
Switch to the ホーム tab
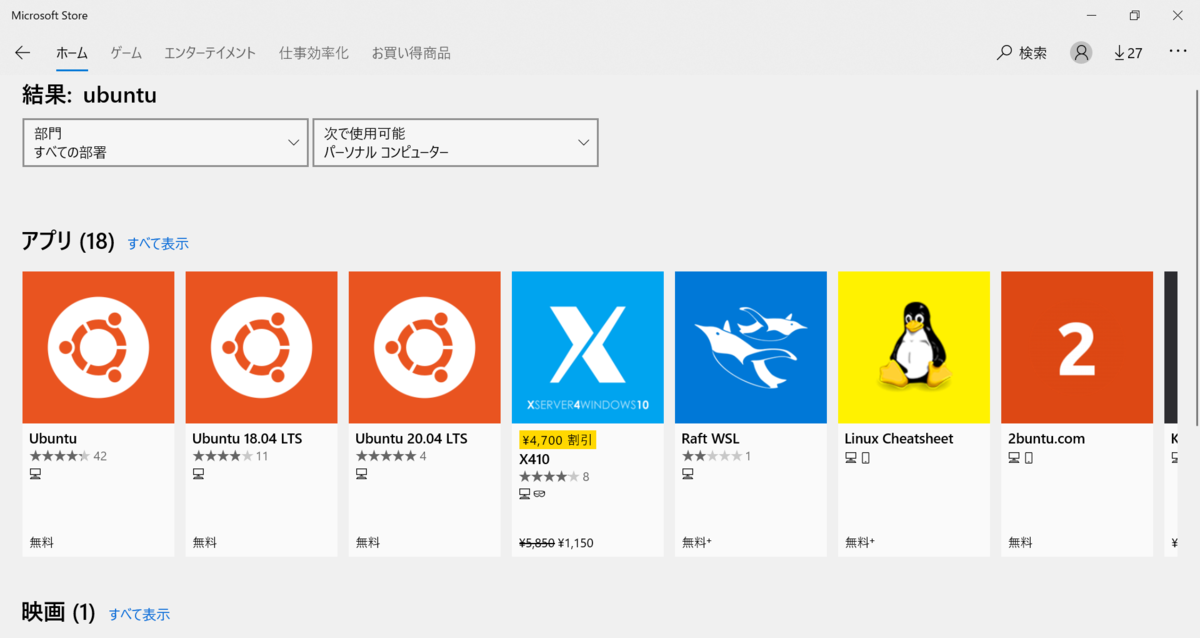pos(72,53)
